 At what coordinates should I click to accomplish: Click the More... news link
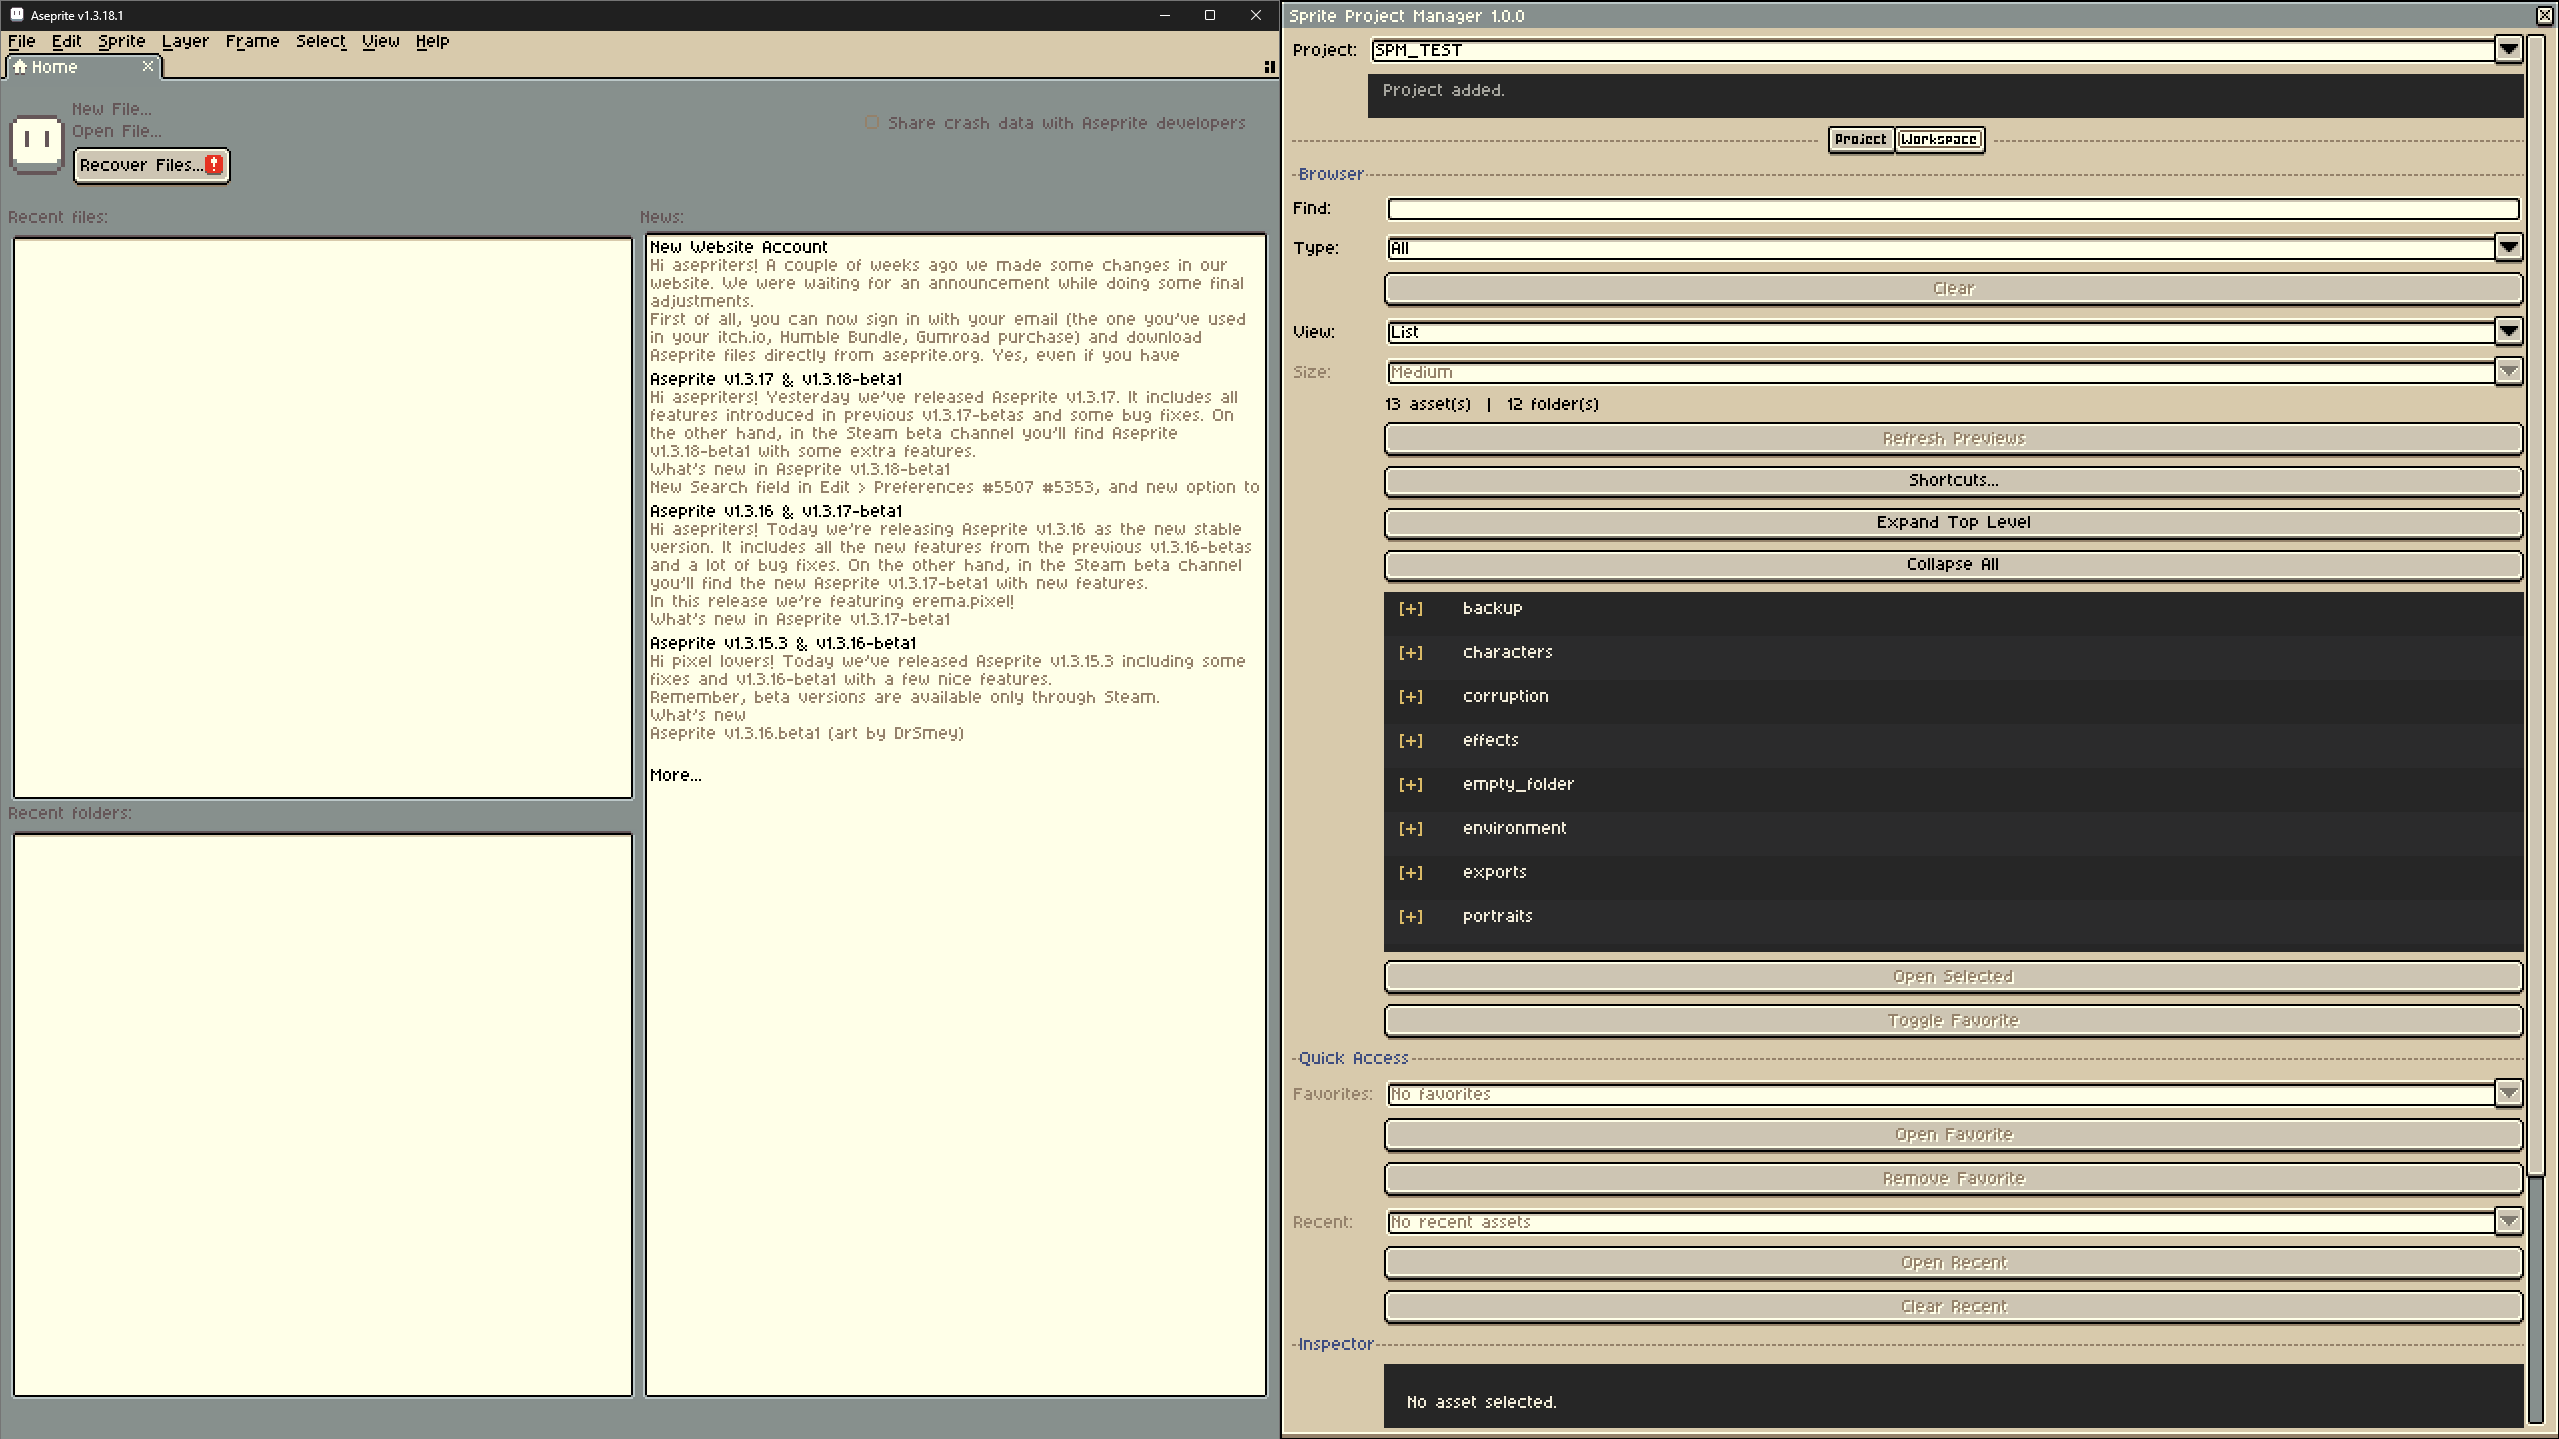676,775
